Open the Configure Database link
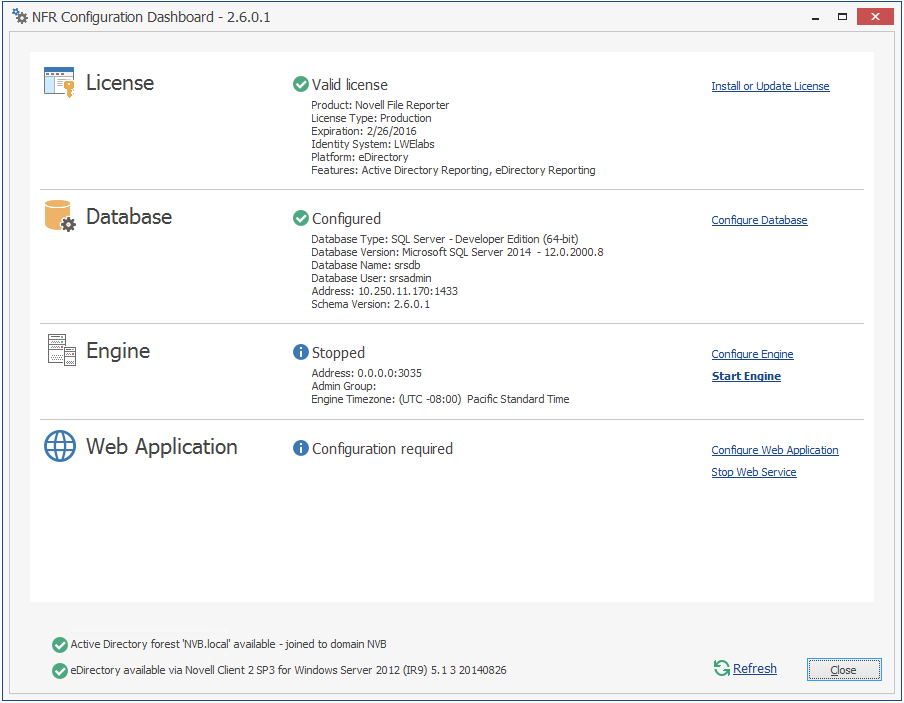The image size is (904, 703). point(759,220)
